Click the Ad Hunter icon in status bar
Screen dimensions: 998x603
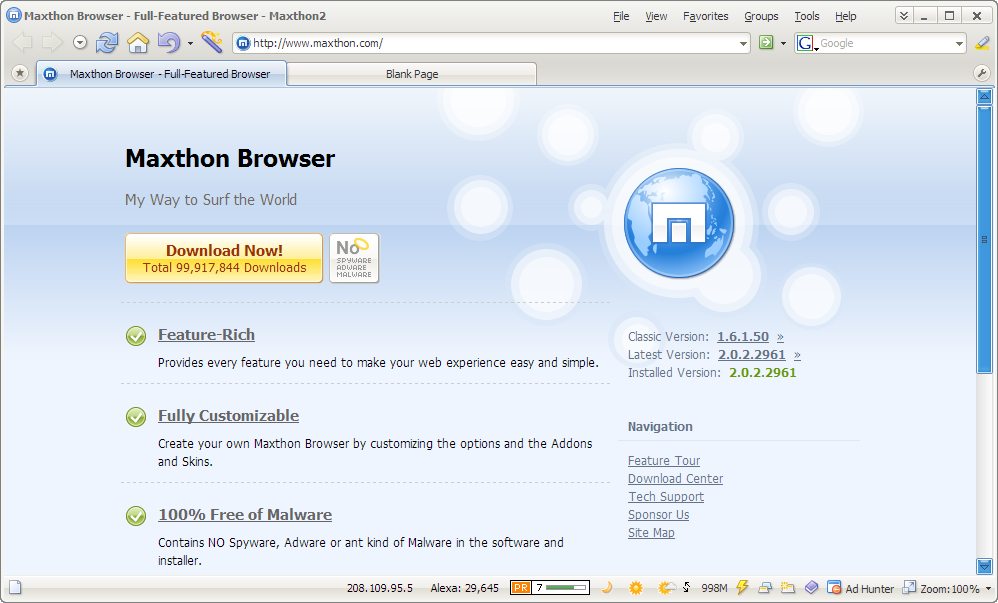point(836,588)
